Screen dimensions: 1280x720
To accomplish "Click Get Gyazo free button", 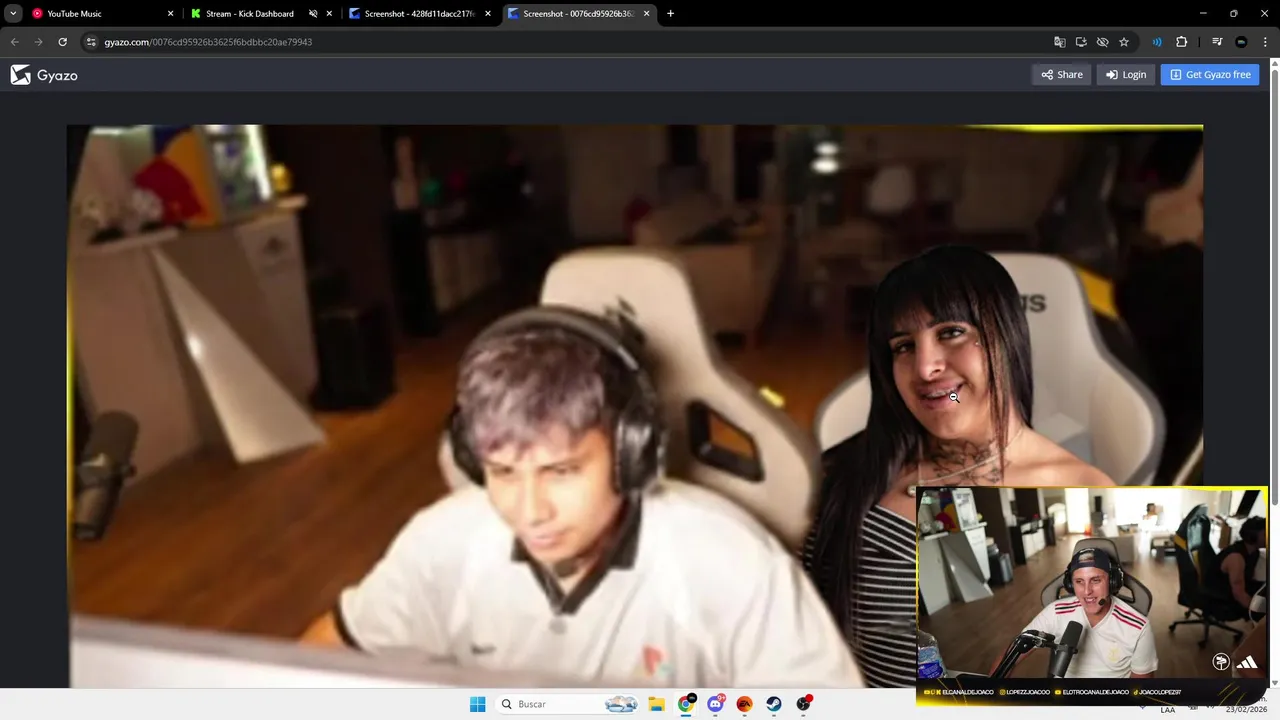I will [x=1210, y=75].
